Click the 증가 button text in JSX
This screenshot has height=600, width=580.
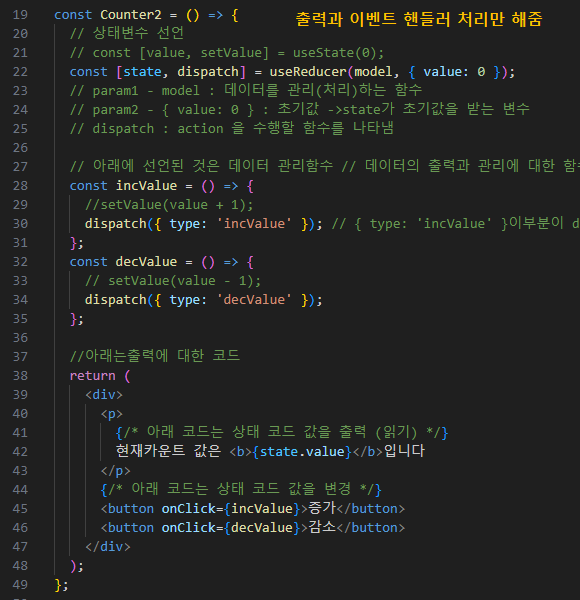tap(322, 508)
